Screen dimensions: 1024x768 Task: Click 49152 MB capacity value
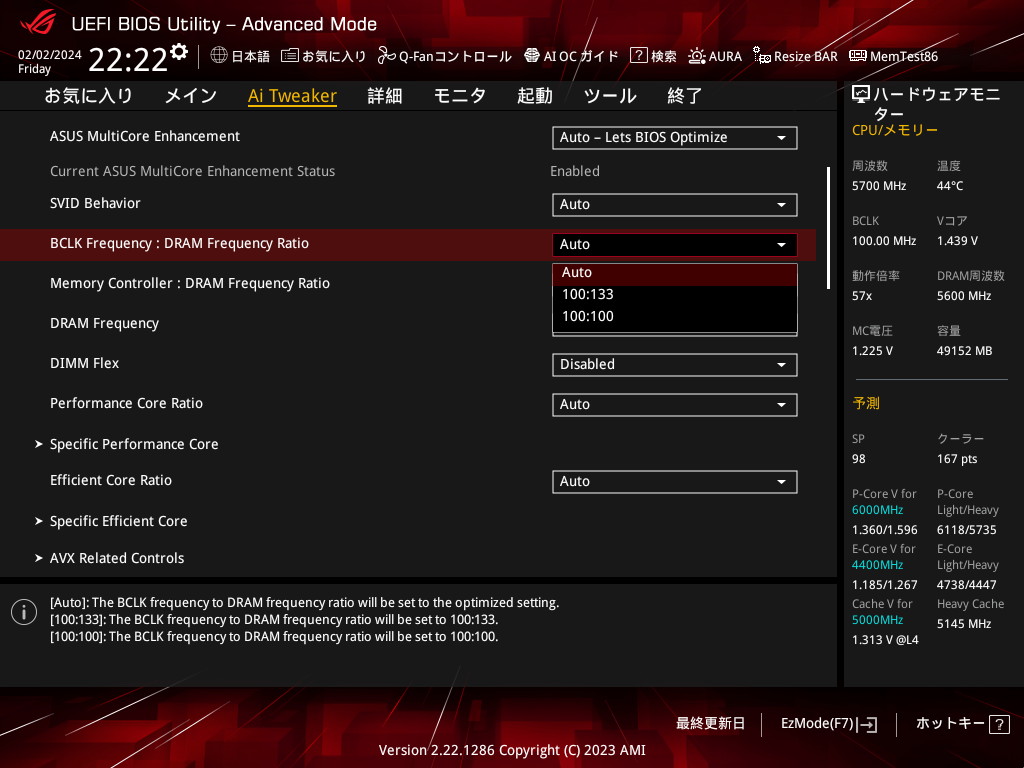[965, 351]
